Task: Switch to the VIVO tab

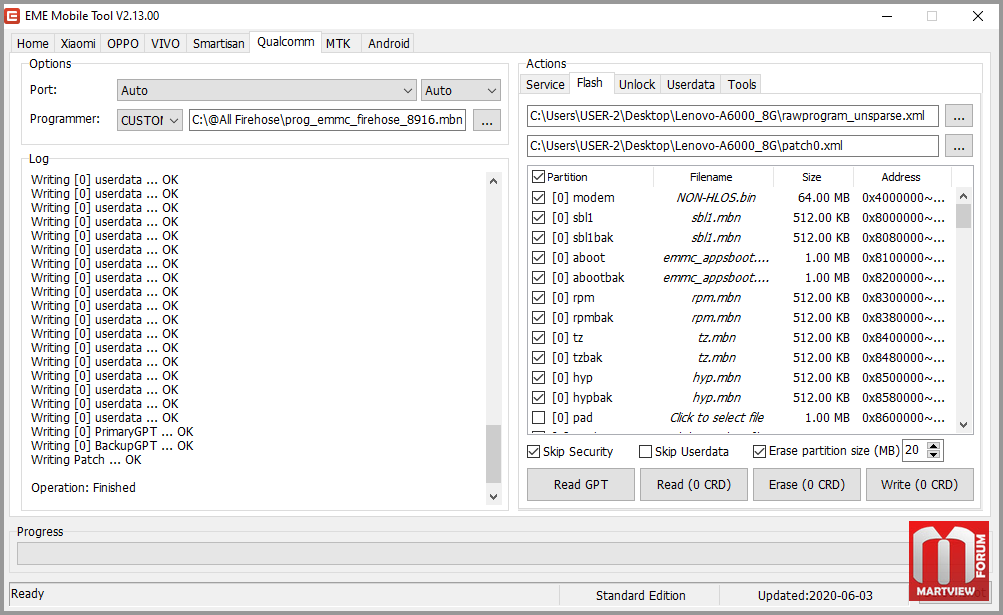Action: 165,44
